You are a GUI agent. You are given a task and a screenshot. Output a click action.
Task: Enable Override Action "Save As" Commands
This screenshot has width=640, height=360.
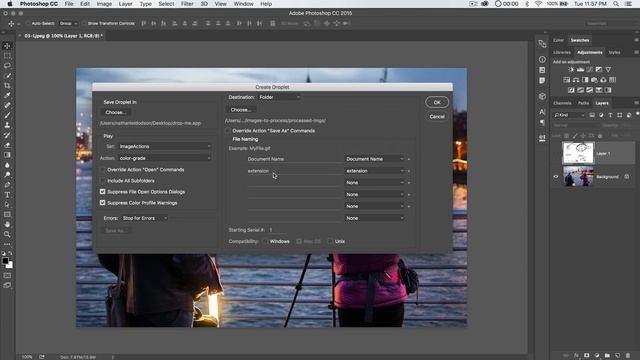(x=228, y=131)
